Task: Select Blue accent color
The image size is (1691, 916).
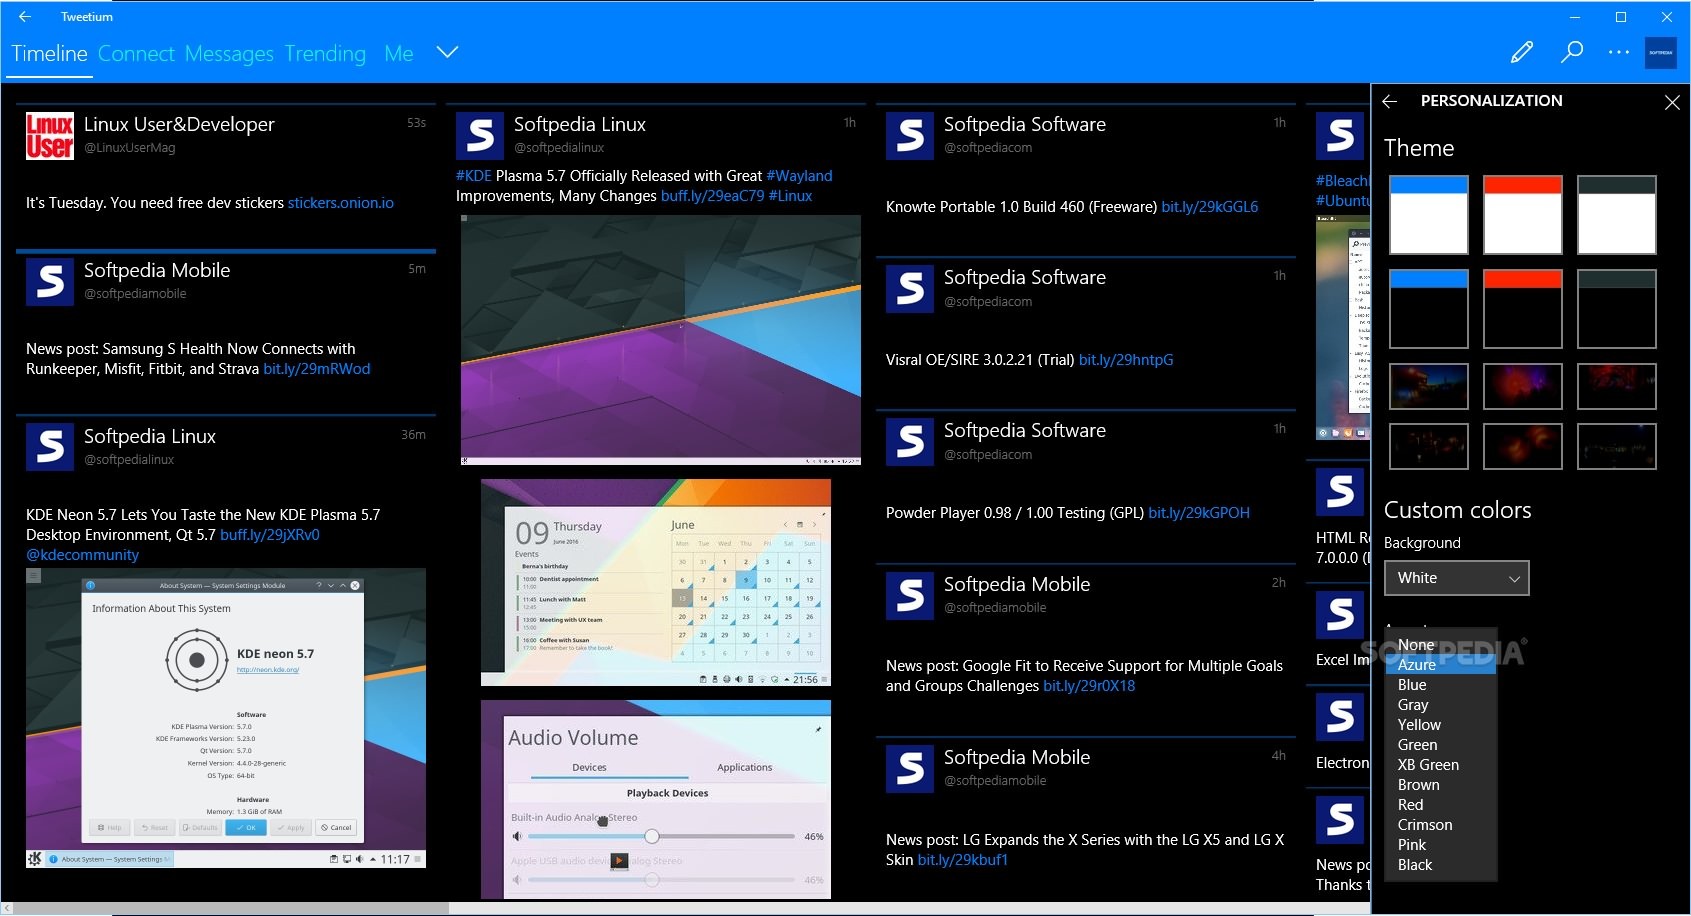Action: click(1440, 685)
